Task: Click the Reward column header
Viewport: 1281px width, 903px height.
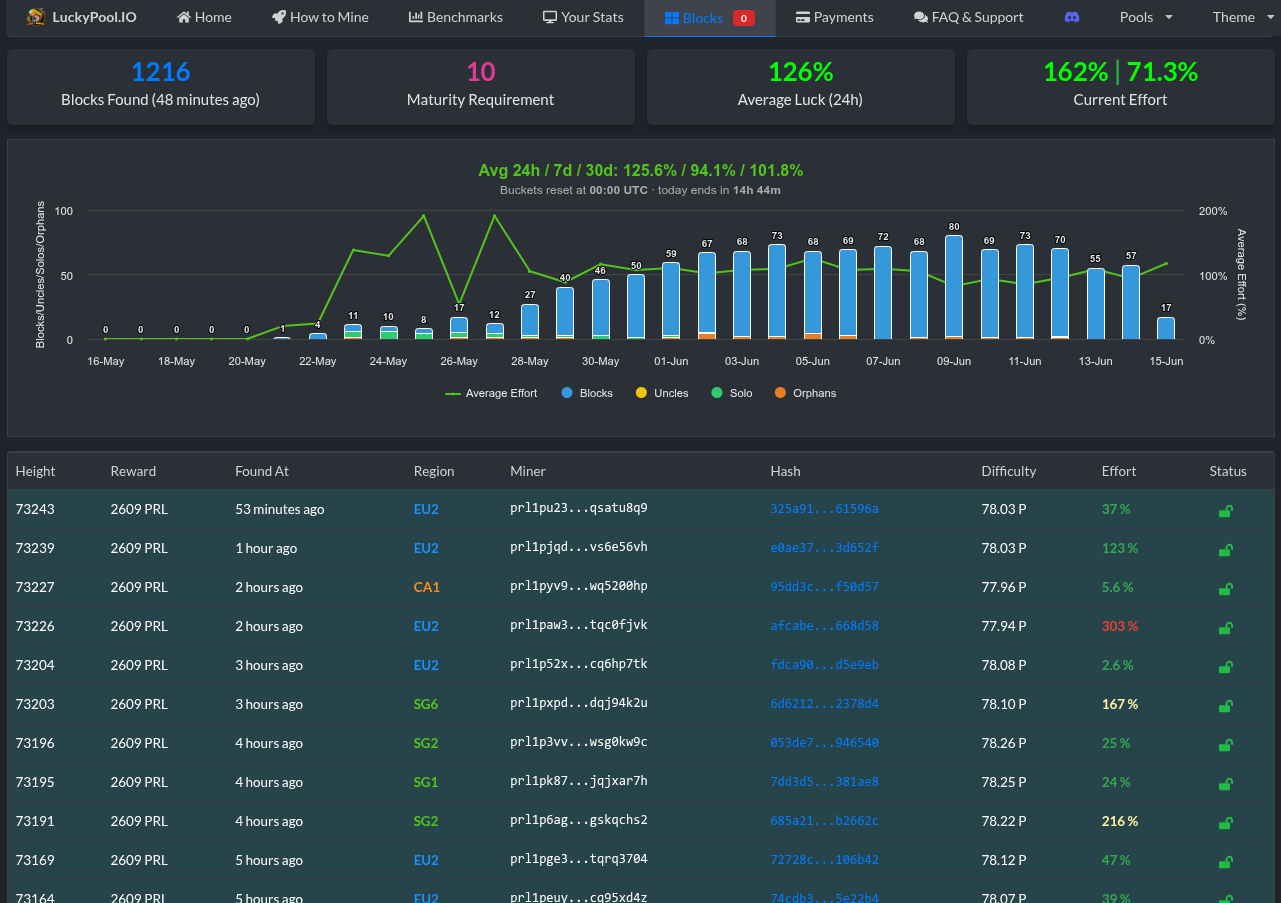Action: click(133, 471)
